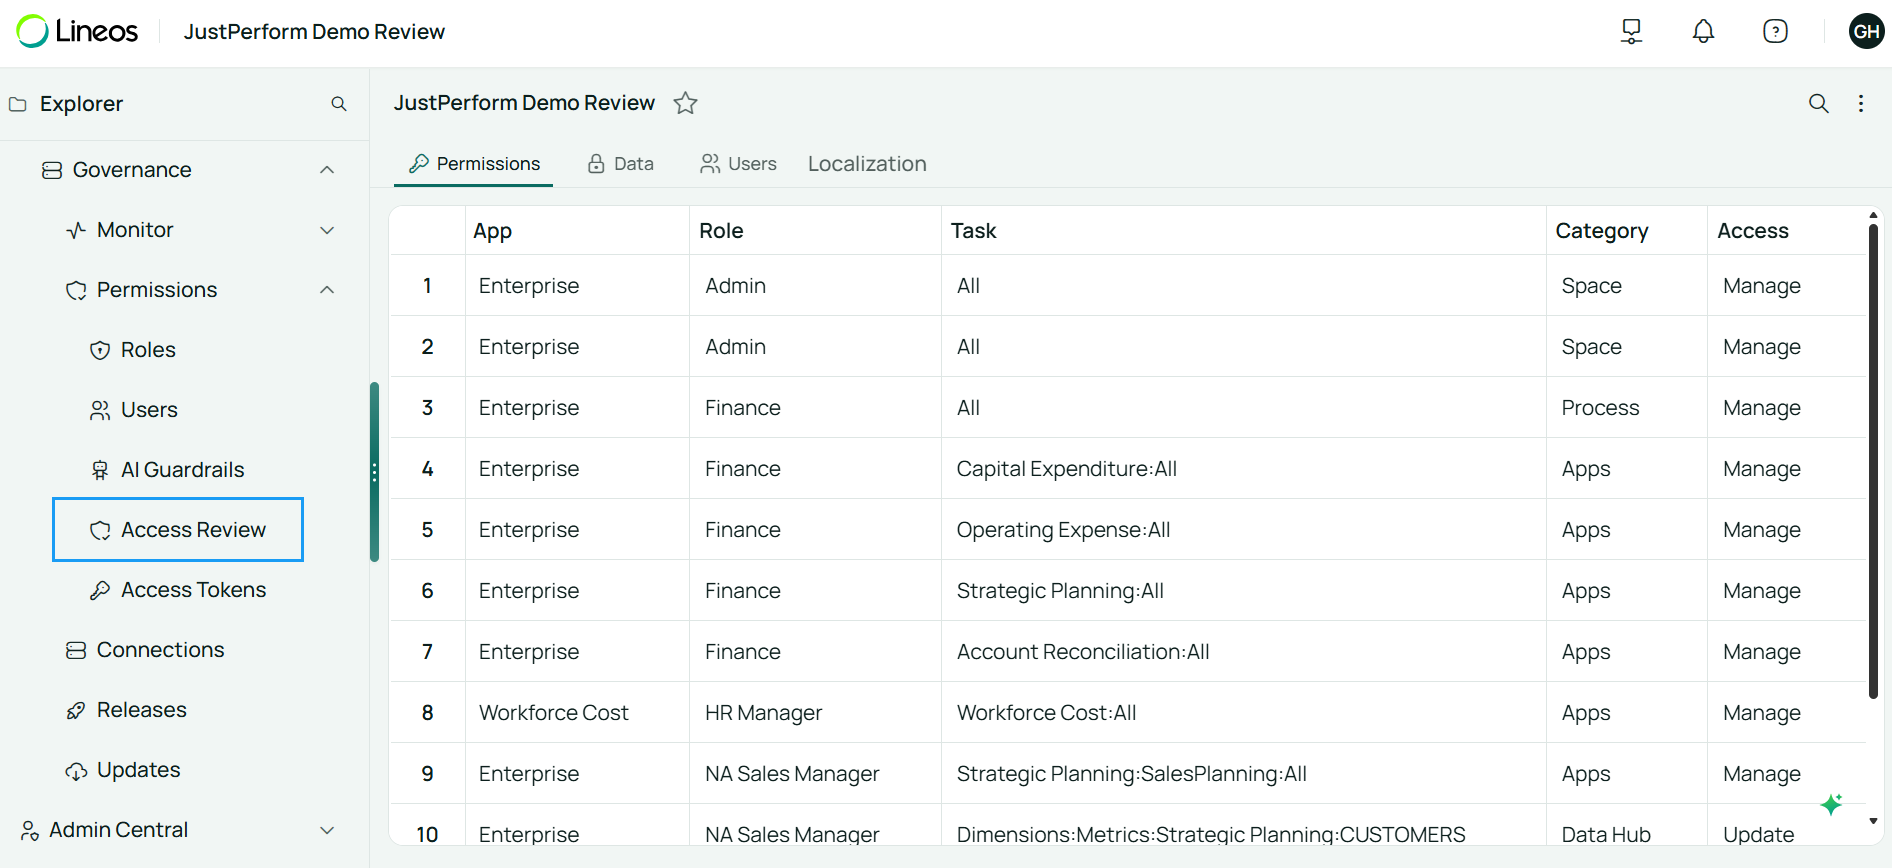Screen dimensions: 1892x868
Task: Click the Task column header
Action: 1244,231
